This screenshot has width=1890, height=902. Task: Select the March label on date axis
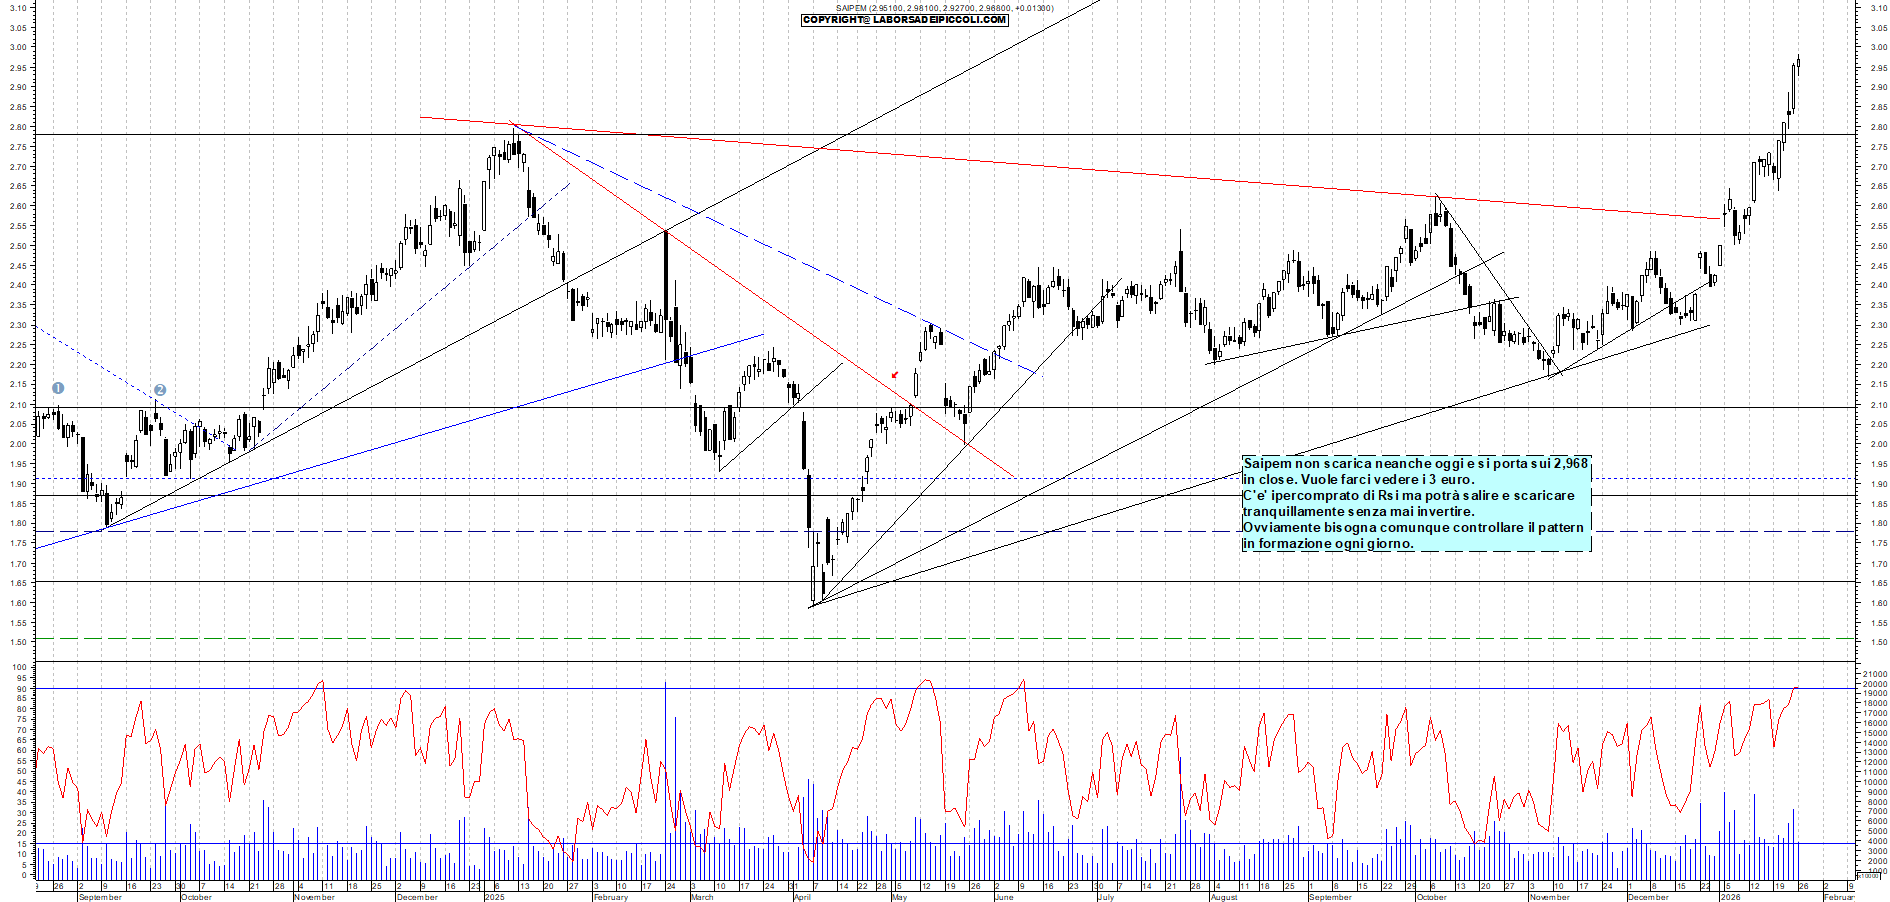(x=702, y=897)
